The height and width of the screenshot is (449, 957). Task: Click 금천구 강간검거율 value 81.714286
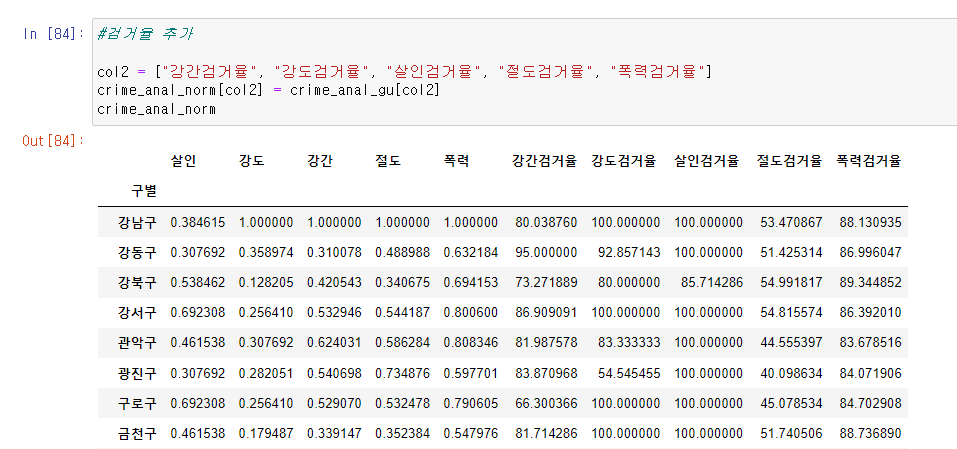[546, 434]
